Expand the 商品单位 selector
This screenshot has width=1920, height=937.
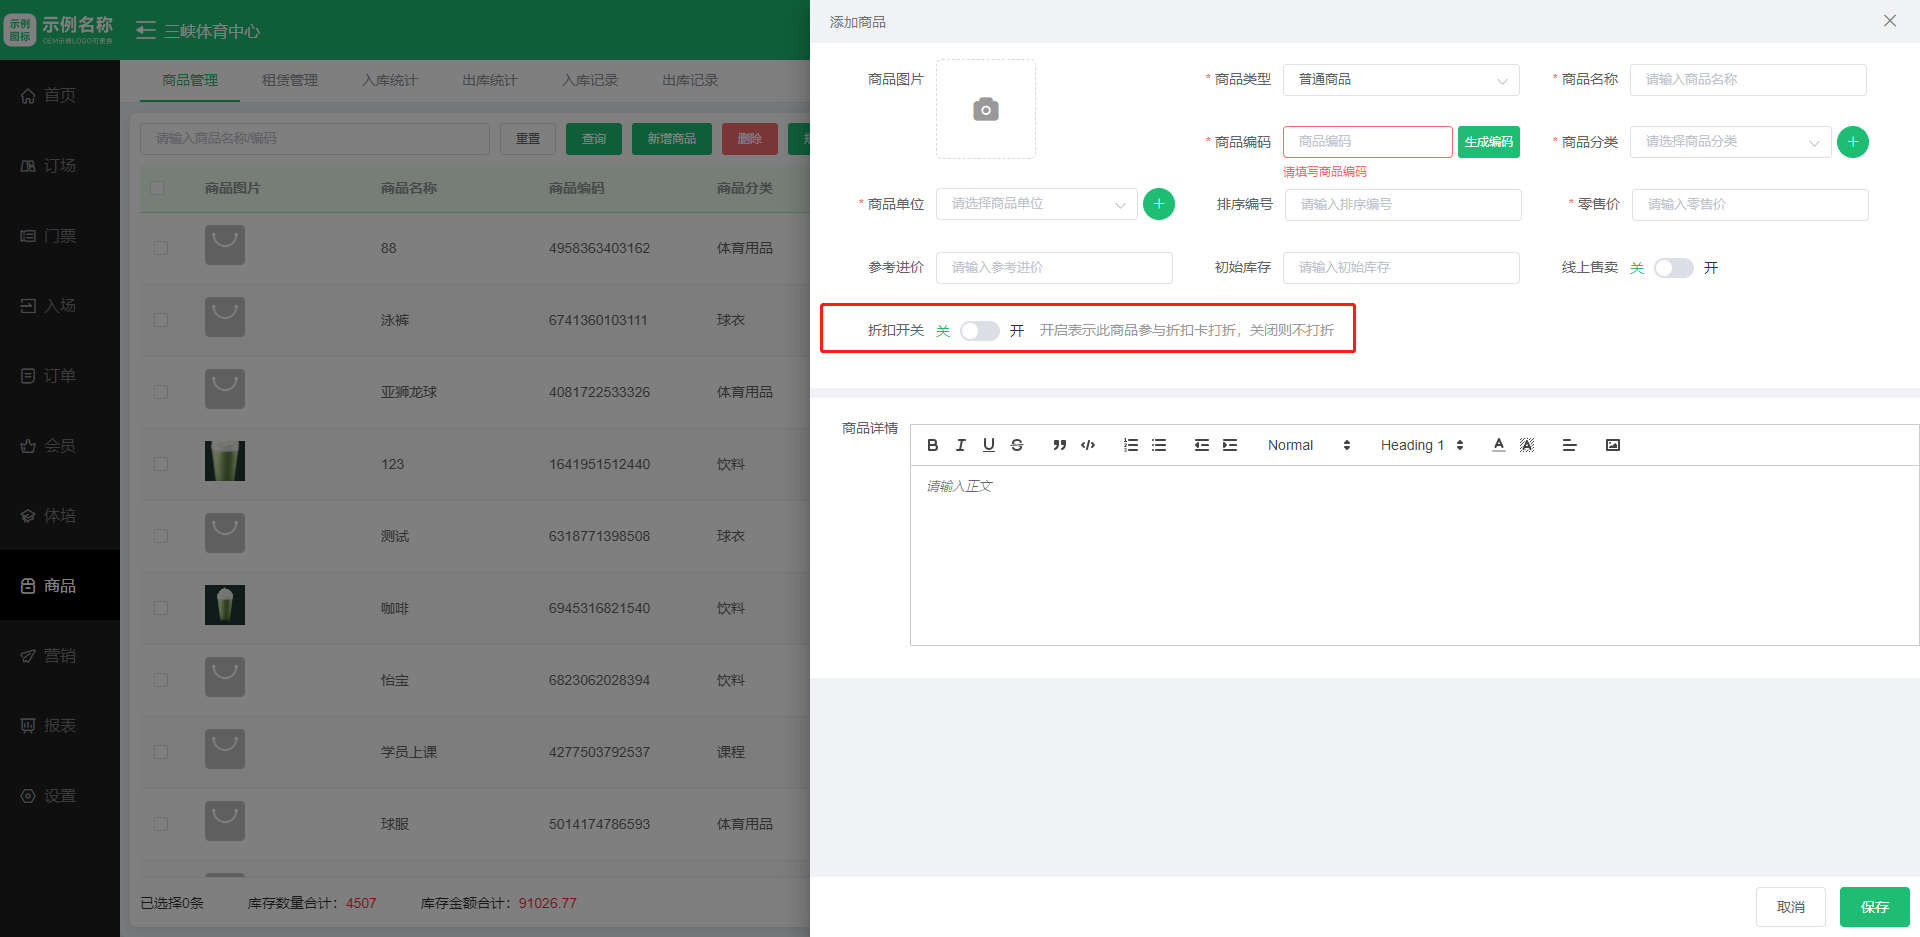pos(1036,204)
